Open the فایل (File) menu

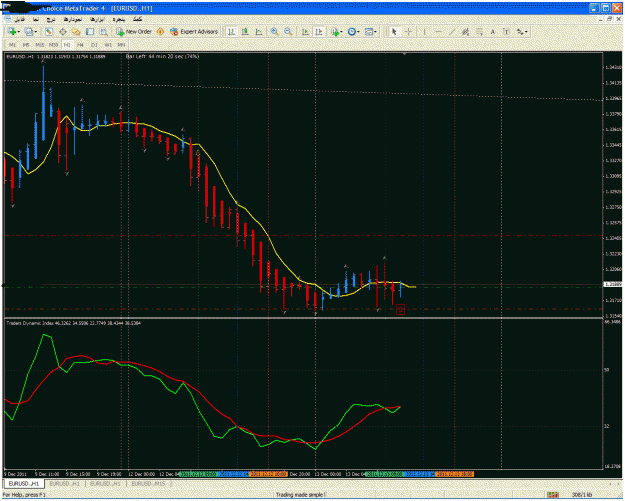point(19,19)
